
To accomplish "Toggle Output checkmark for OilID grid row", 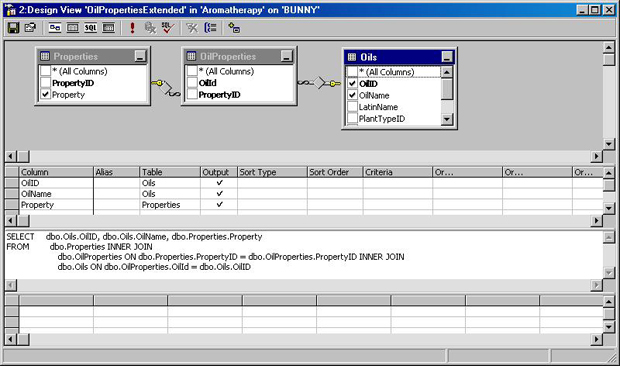I will (x=219, y=183).
